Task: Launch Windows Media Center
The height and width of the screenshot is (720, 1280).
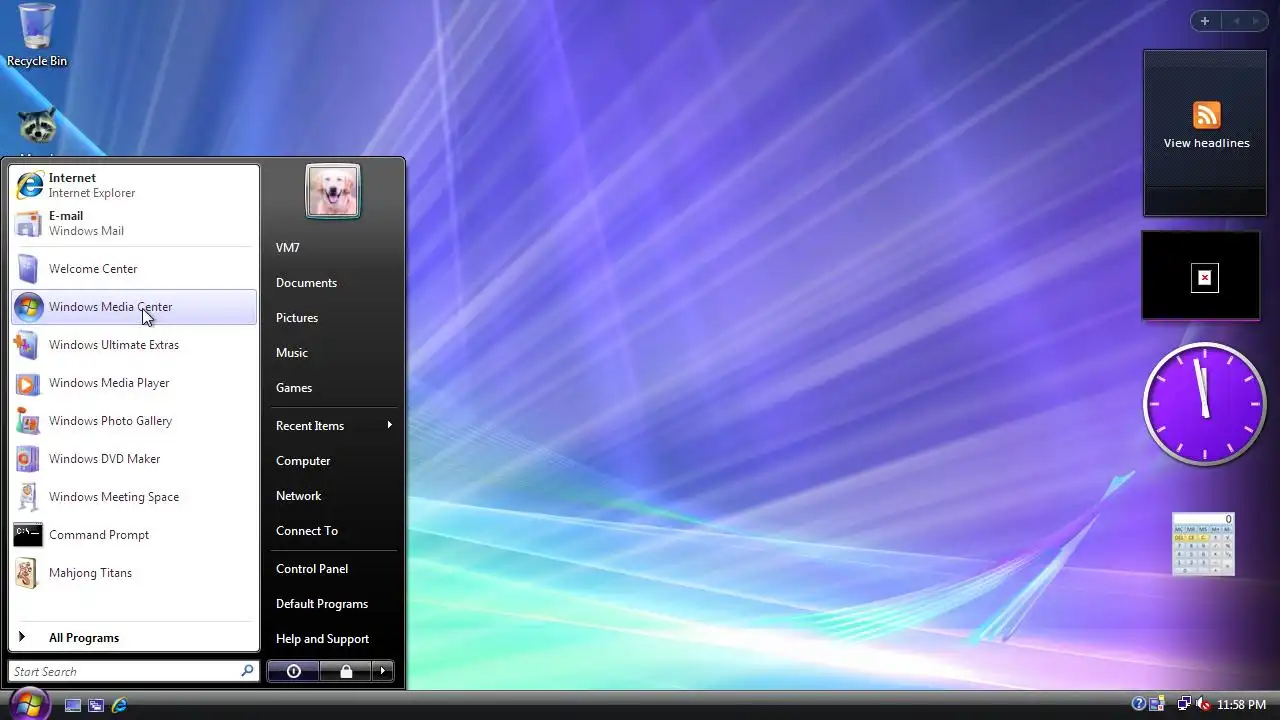Action: (133, 307)
